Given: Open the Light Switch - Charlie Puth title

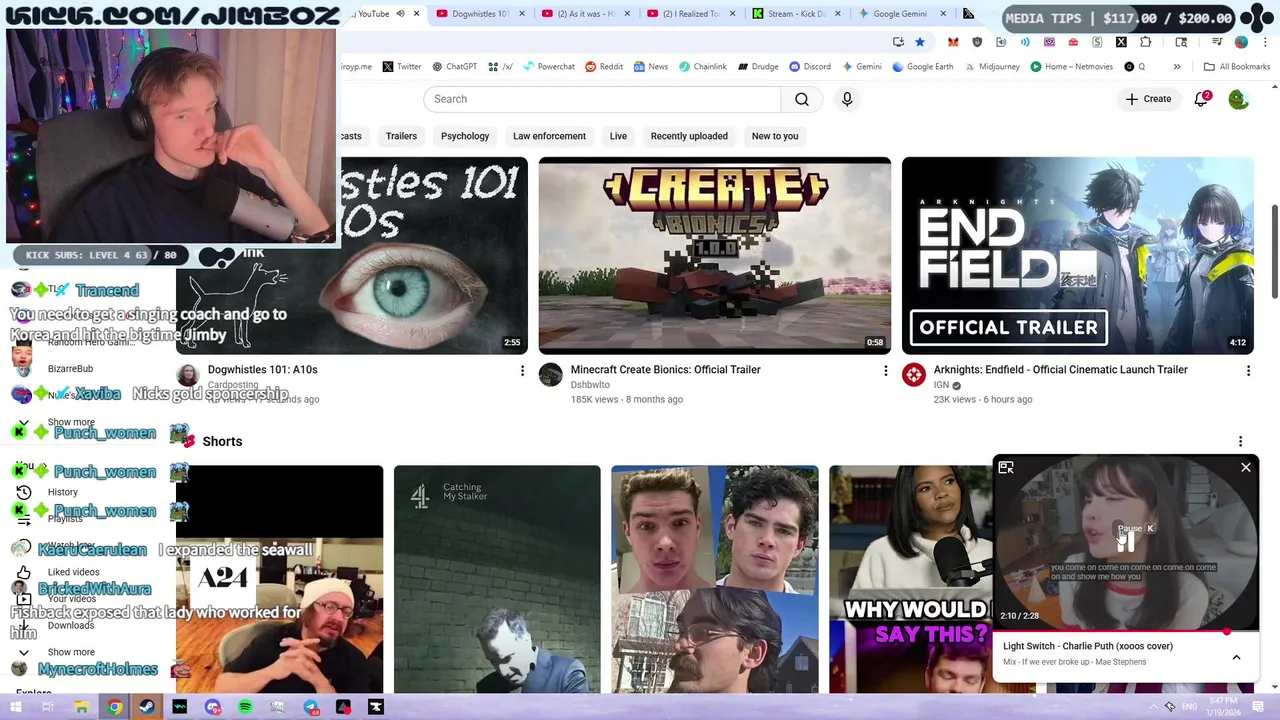Looking at the screenshot, I should click(x=1088, y=646).
